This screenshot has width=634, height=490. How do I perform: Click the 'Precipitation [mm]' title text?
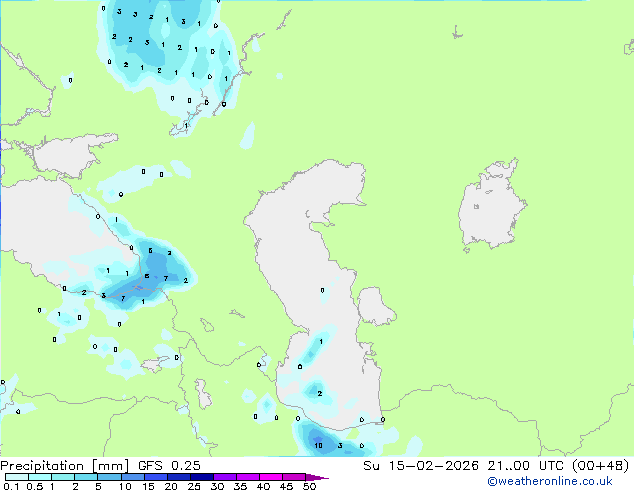pos(64,466)
